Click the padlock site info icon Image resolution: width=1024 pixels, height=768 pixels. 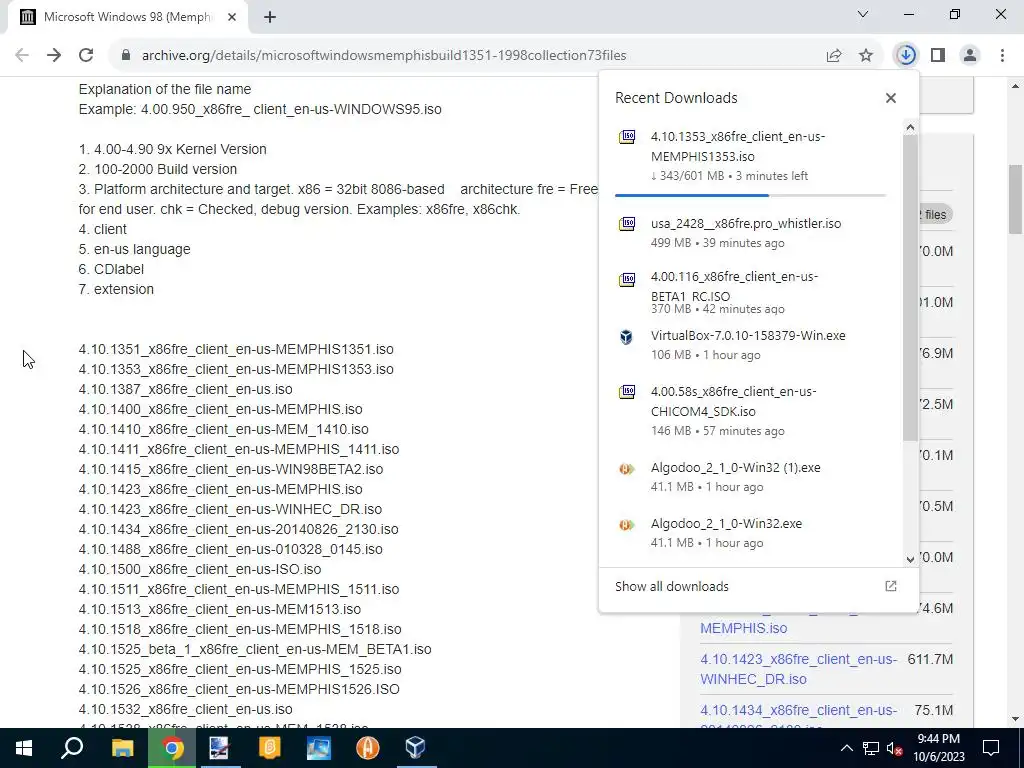[x=126, y=56]
